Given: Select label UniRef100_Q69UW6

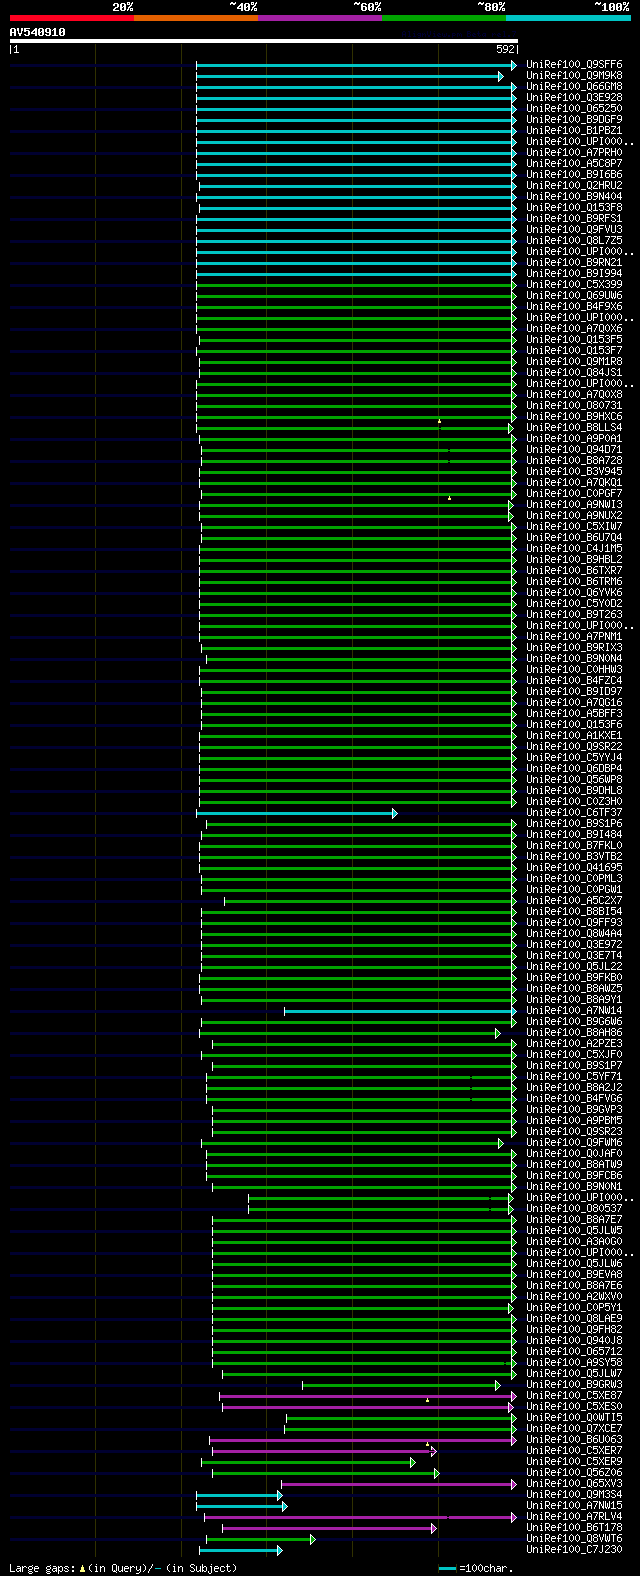Looking at the screenshot, I should point(573,296).
